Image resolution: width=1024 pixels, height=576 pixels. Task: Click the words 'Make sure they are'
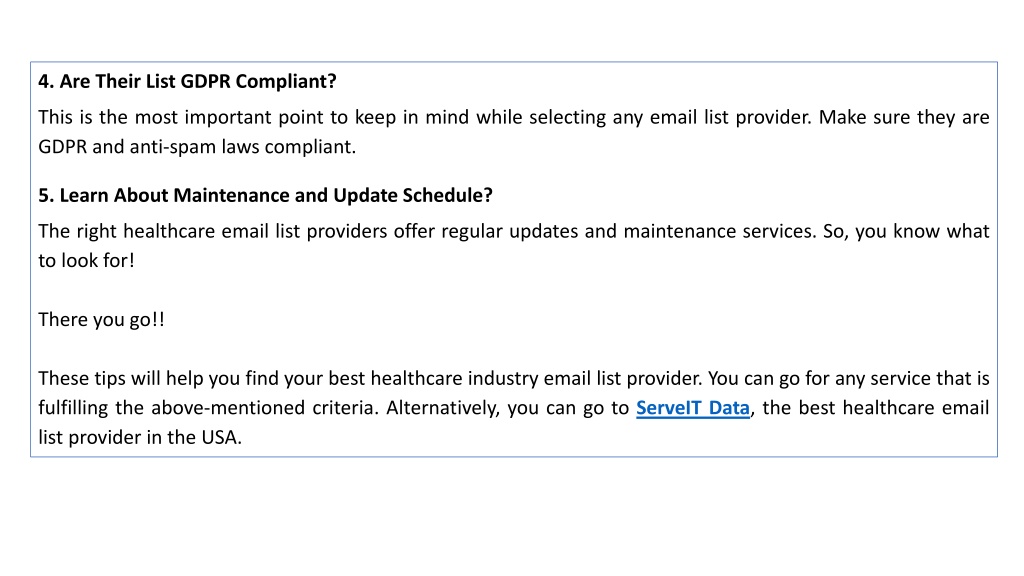coord(904,118)
